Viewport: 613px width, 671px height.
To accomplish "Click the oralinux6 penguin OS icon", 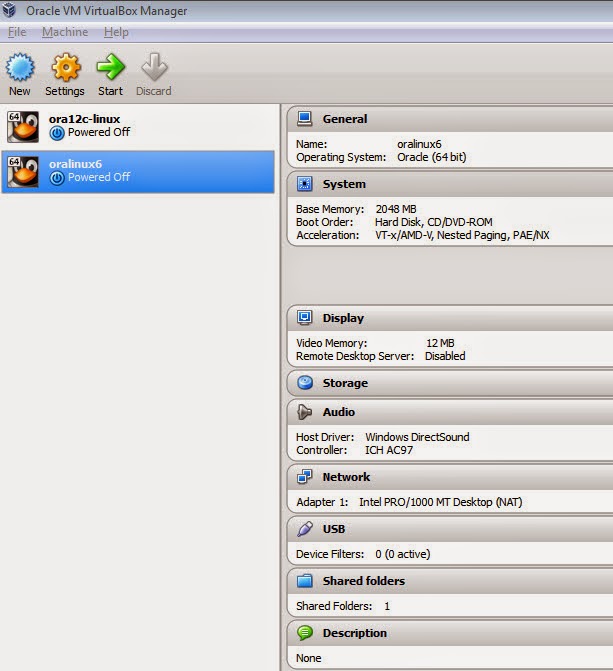I will click(x=23, y=172).
